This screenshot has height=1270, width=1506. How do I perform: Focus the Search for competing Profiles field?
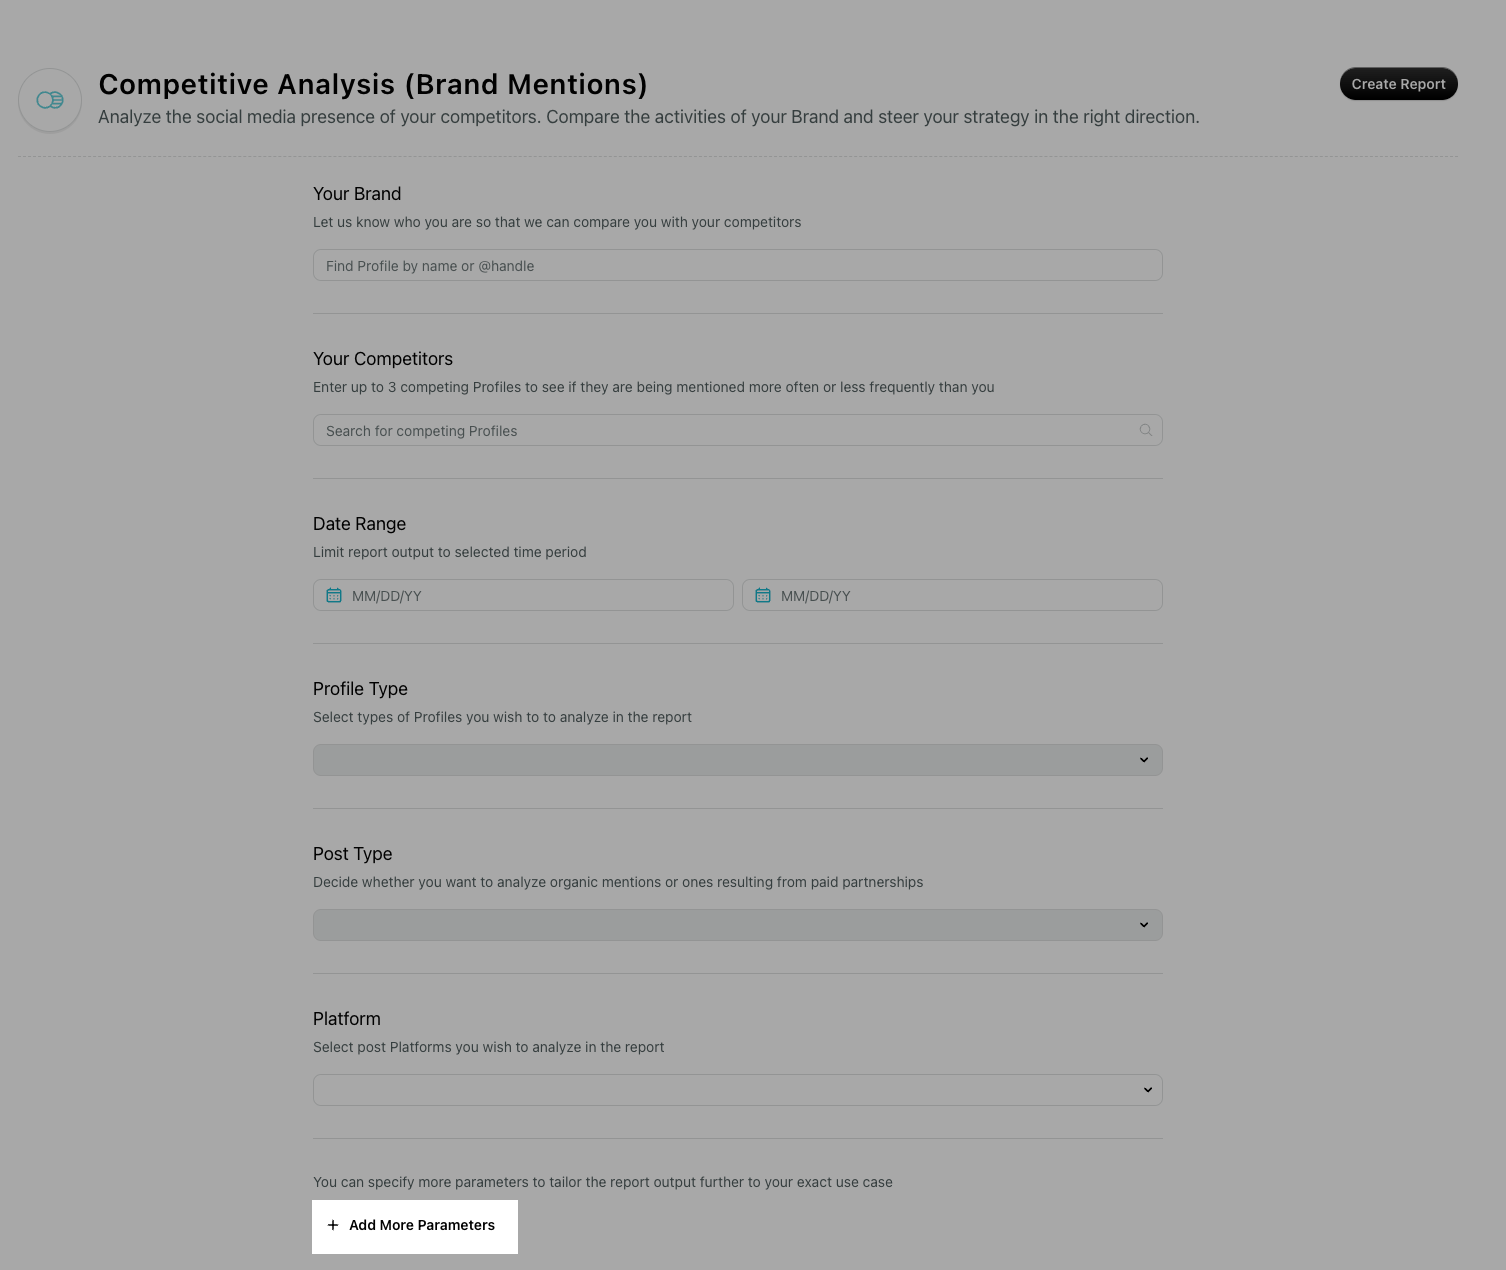(738, 430)
